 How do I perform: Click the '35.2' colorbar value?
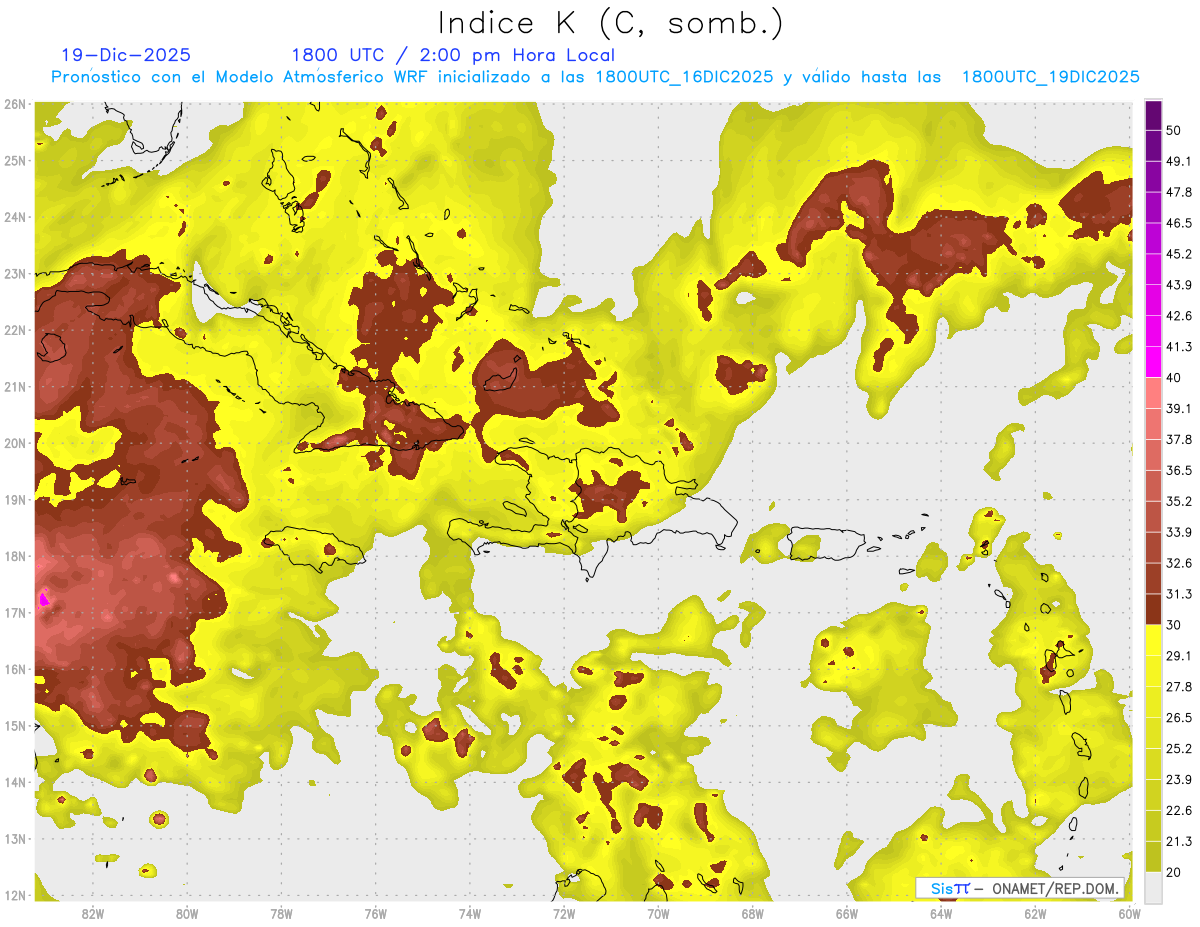point(1179,501)
